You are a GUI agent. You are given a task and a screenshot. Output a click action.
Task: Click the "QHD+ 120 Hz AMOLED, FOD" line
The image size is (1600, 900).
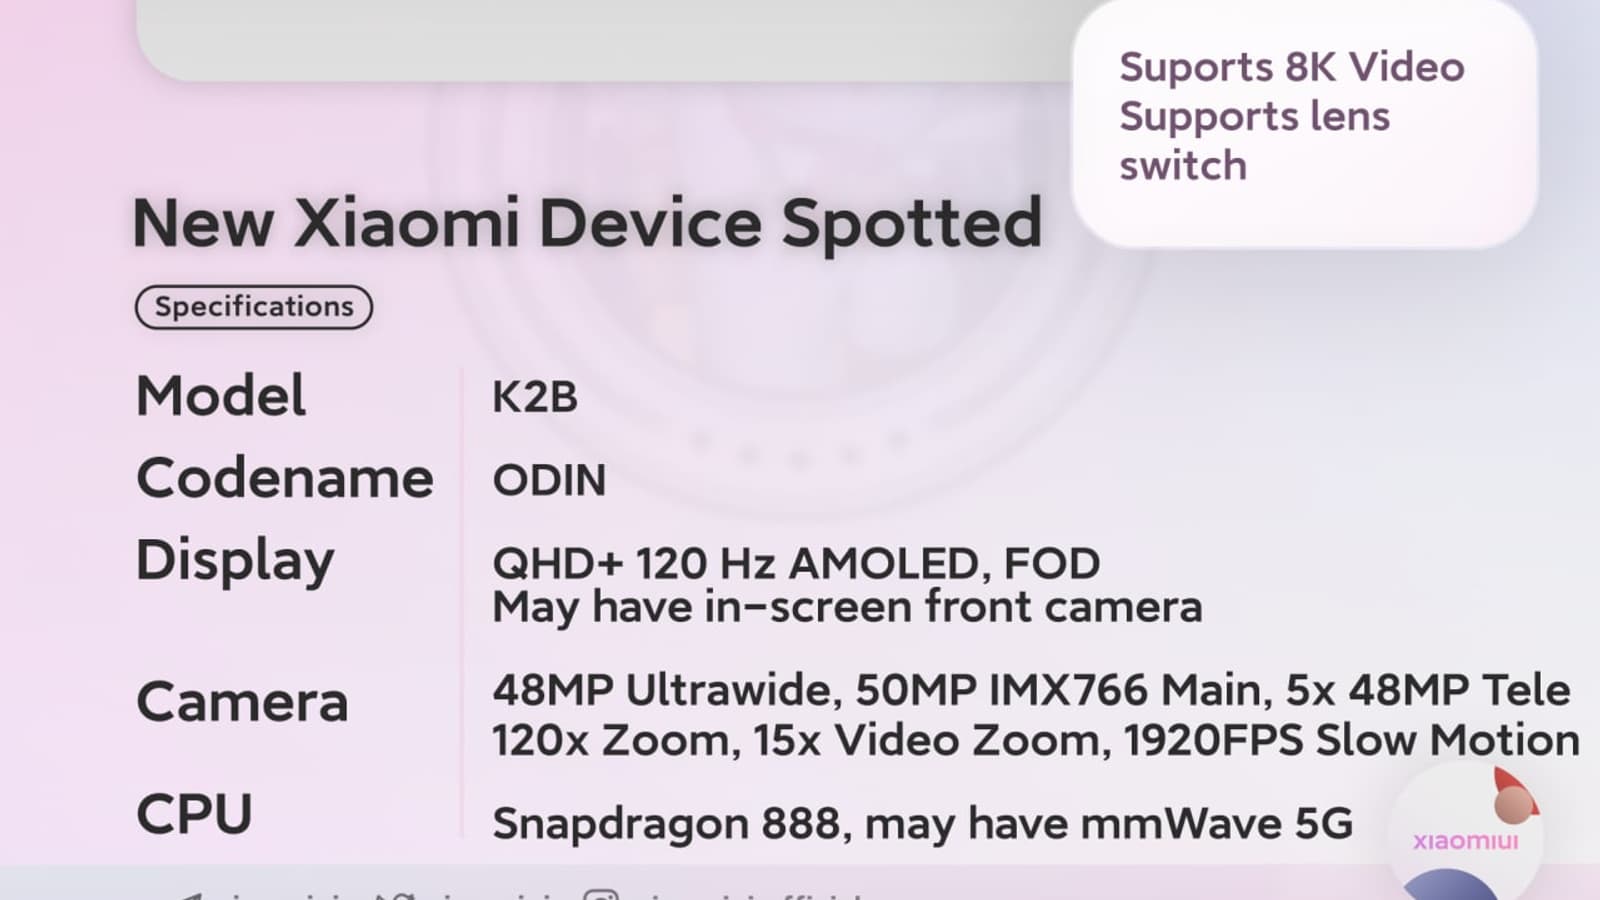coord(796,563)
